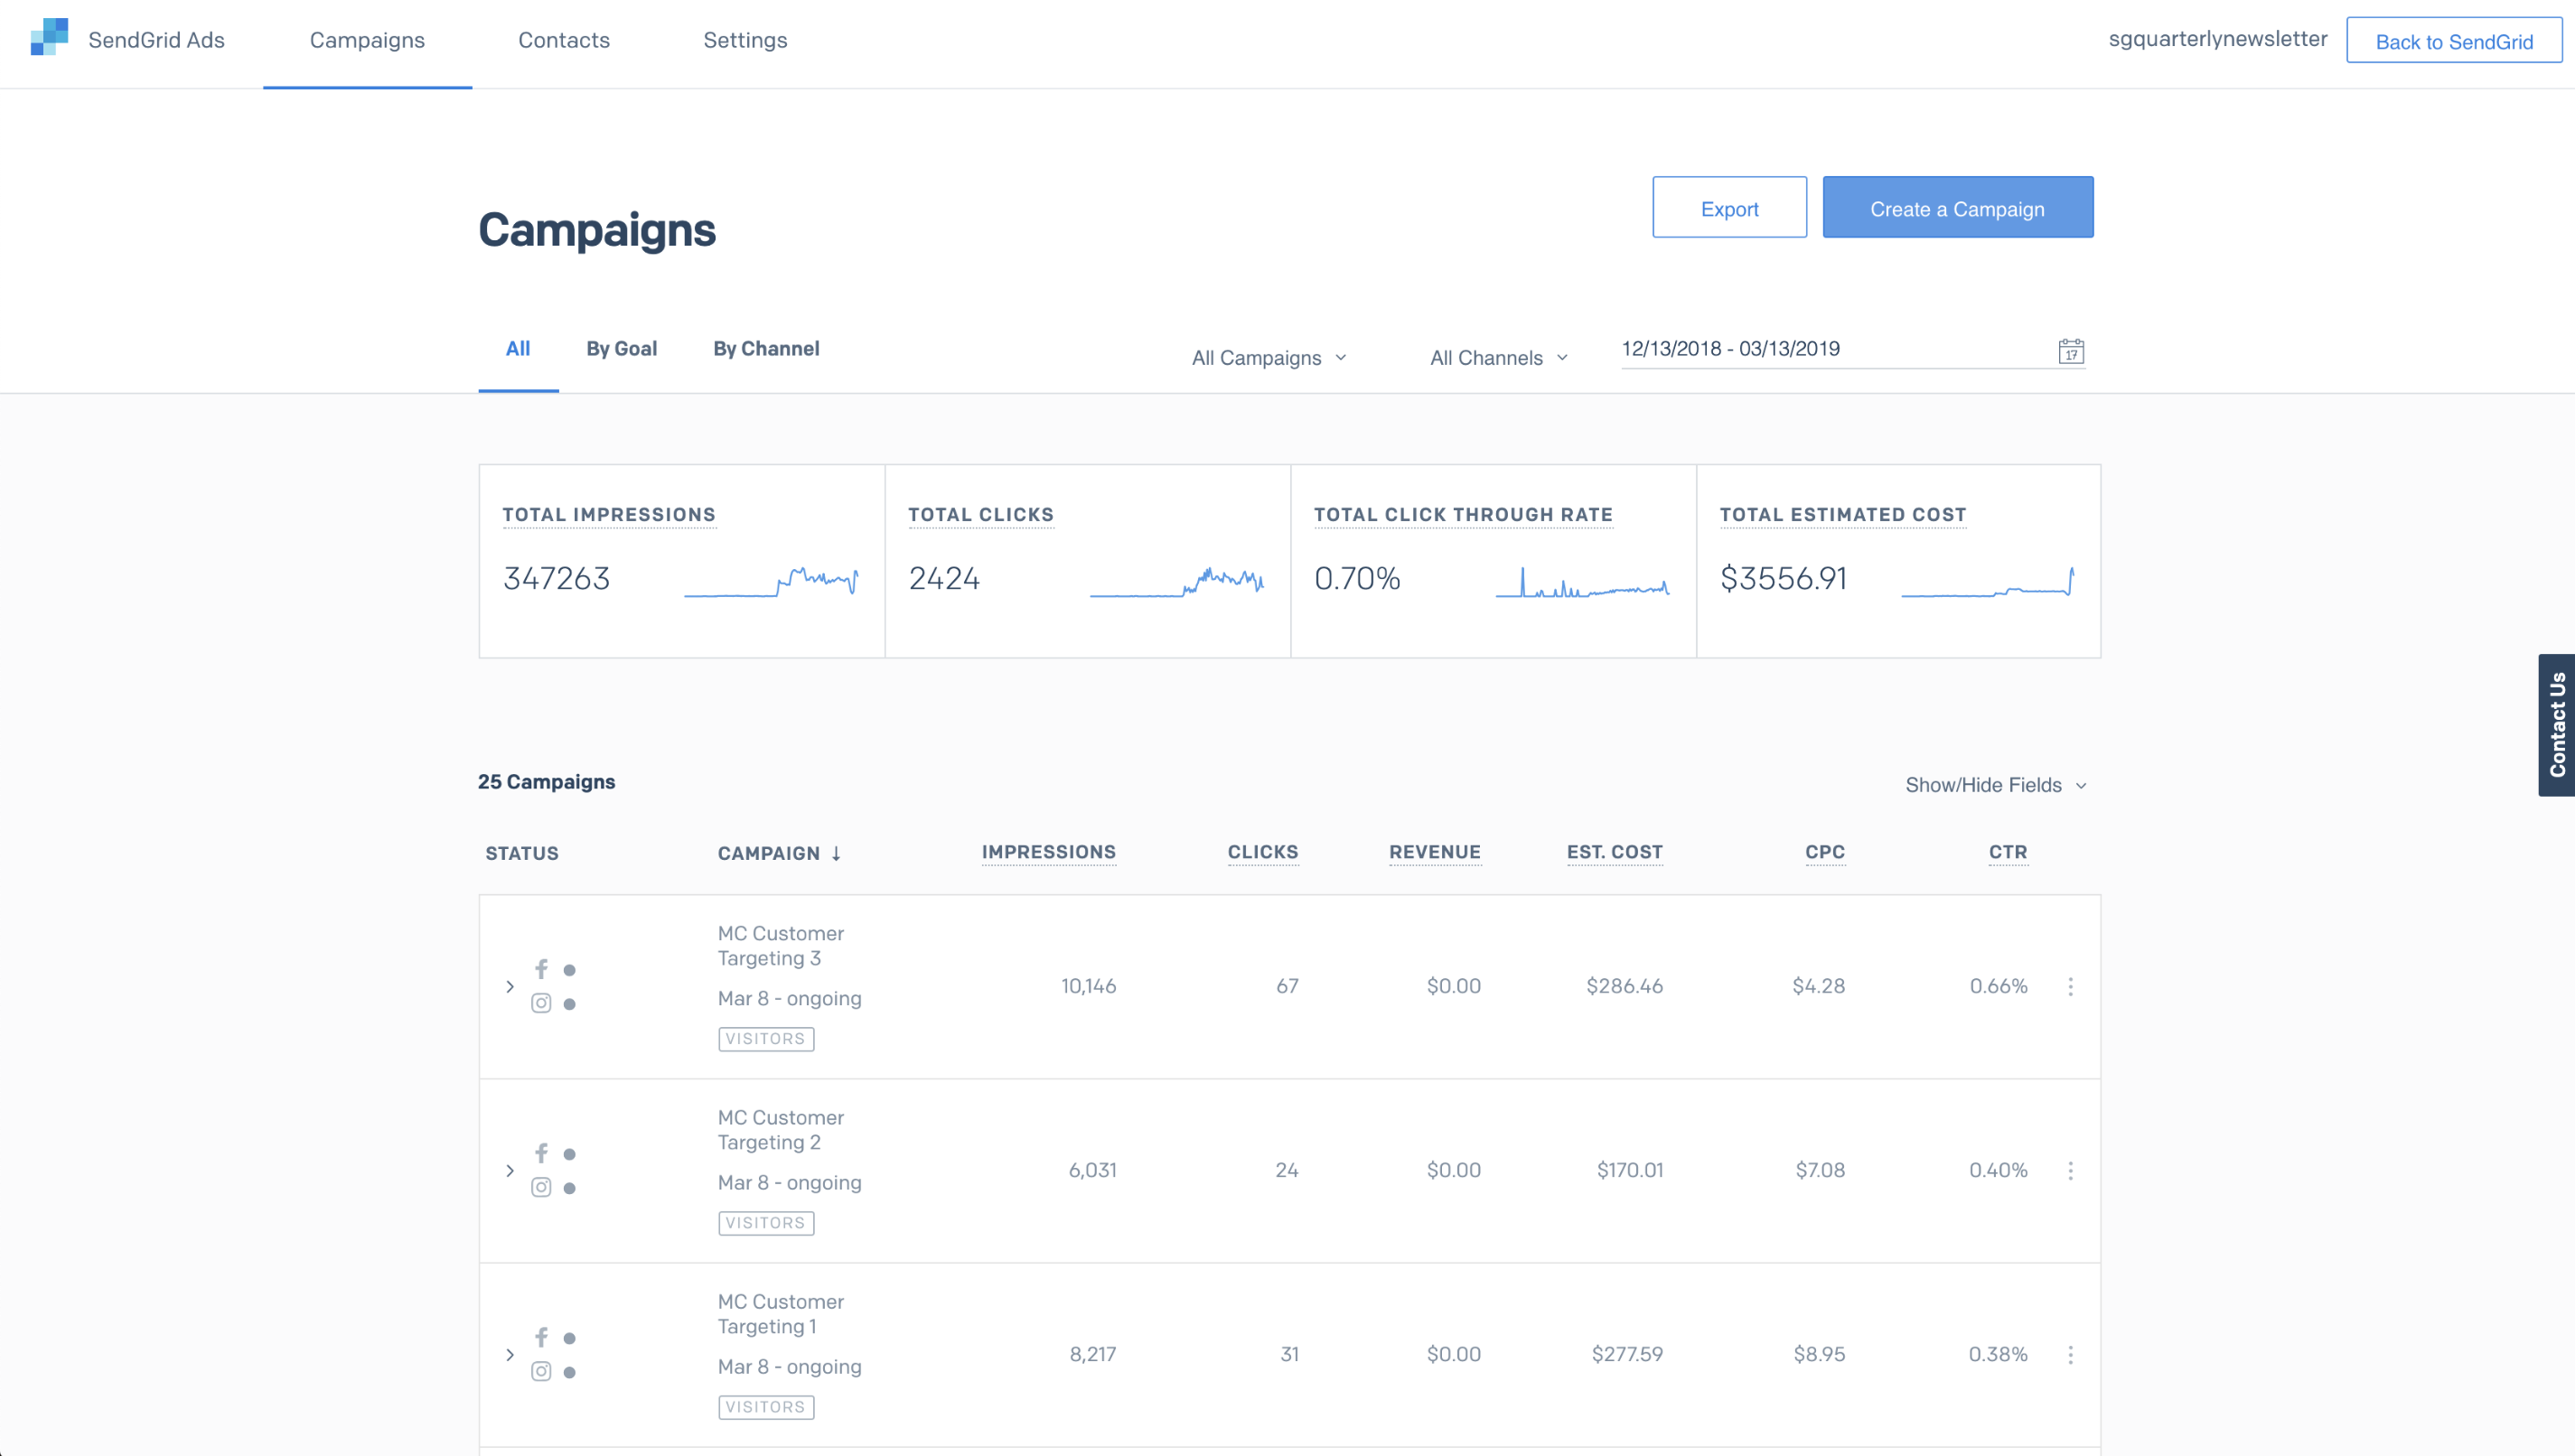Click the Back to SendGrid button
This screenshot has width=2575, height=1456.
click(2454, 41)
